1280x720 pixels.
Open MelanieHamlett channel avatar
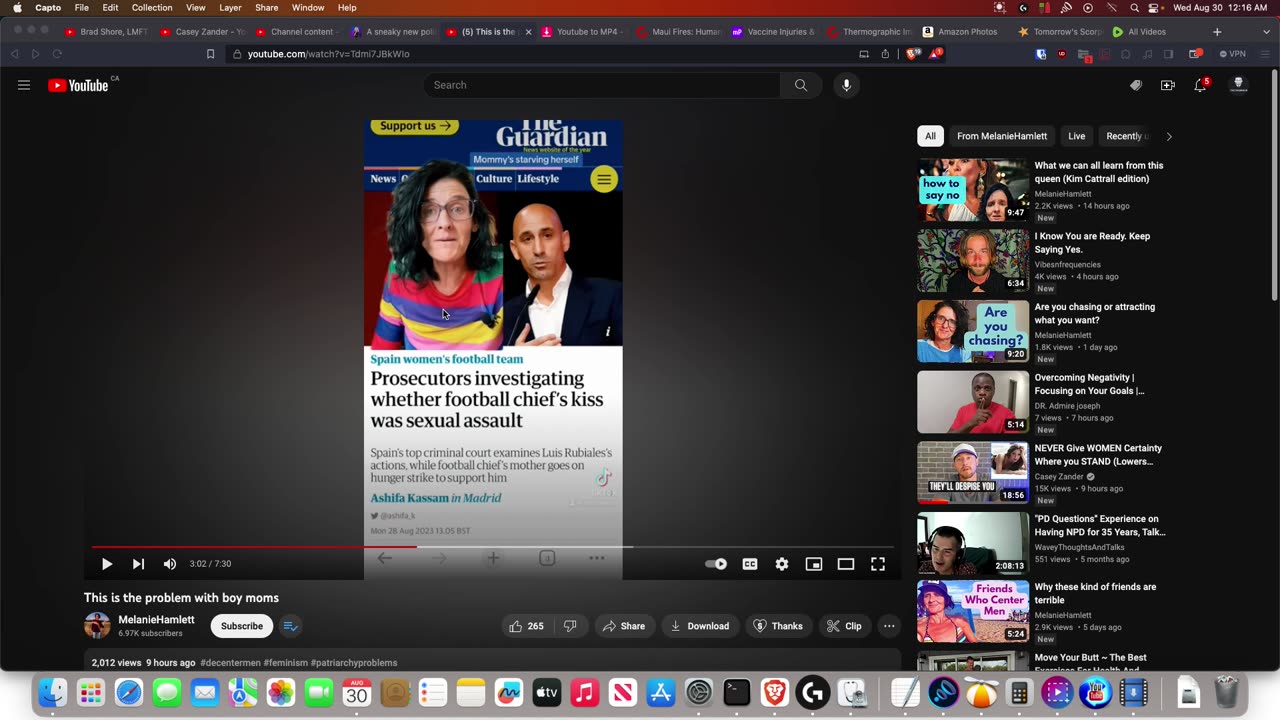click(97, 626)
